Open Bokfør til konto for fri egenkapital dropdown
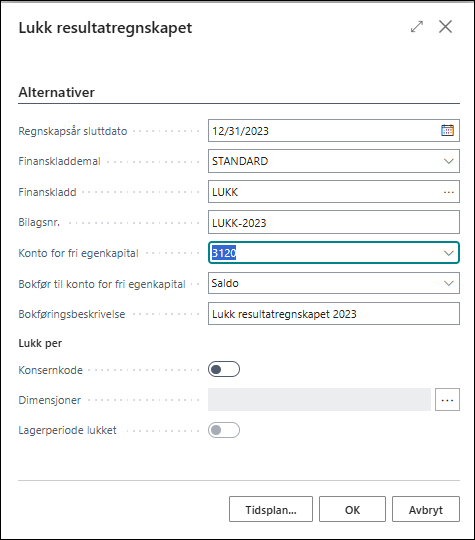 [x=448, y=283]
